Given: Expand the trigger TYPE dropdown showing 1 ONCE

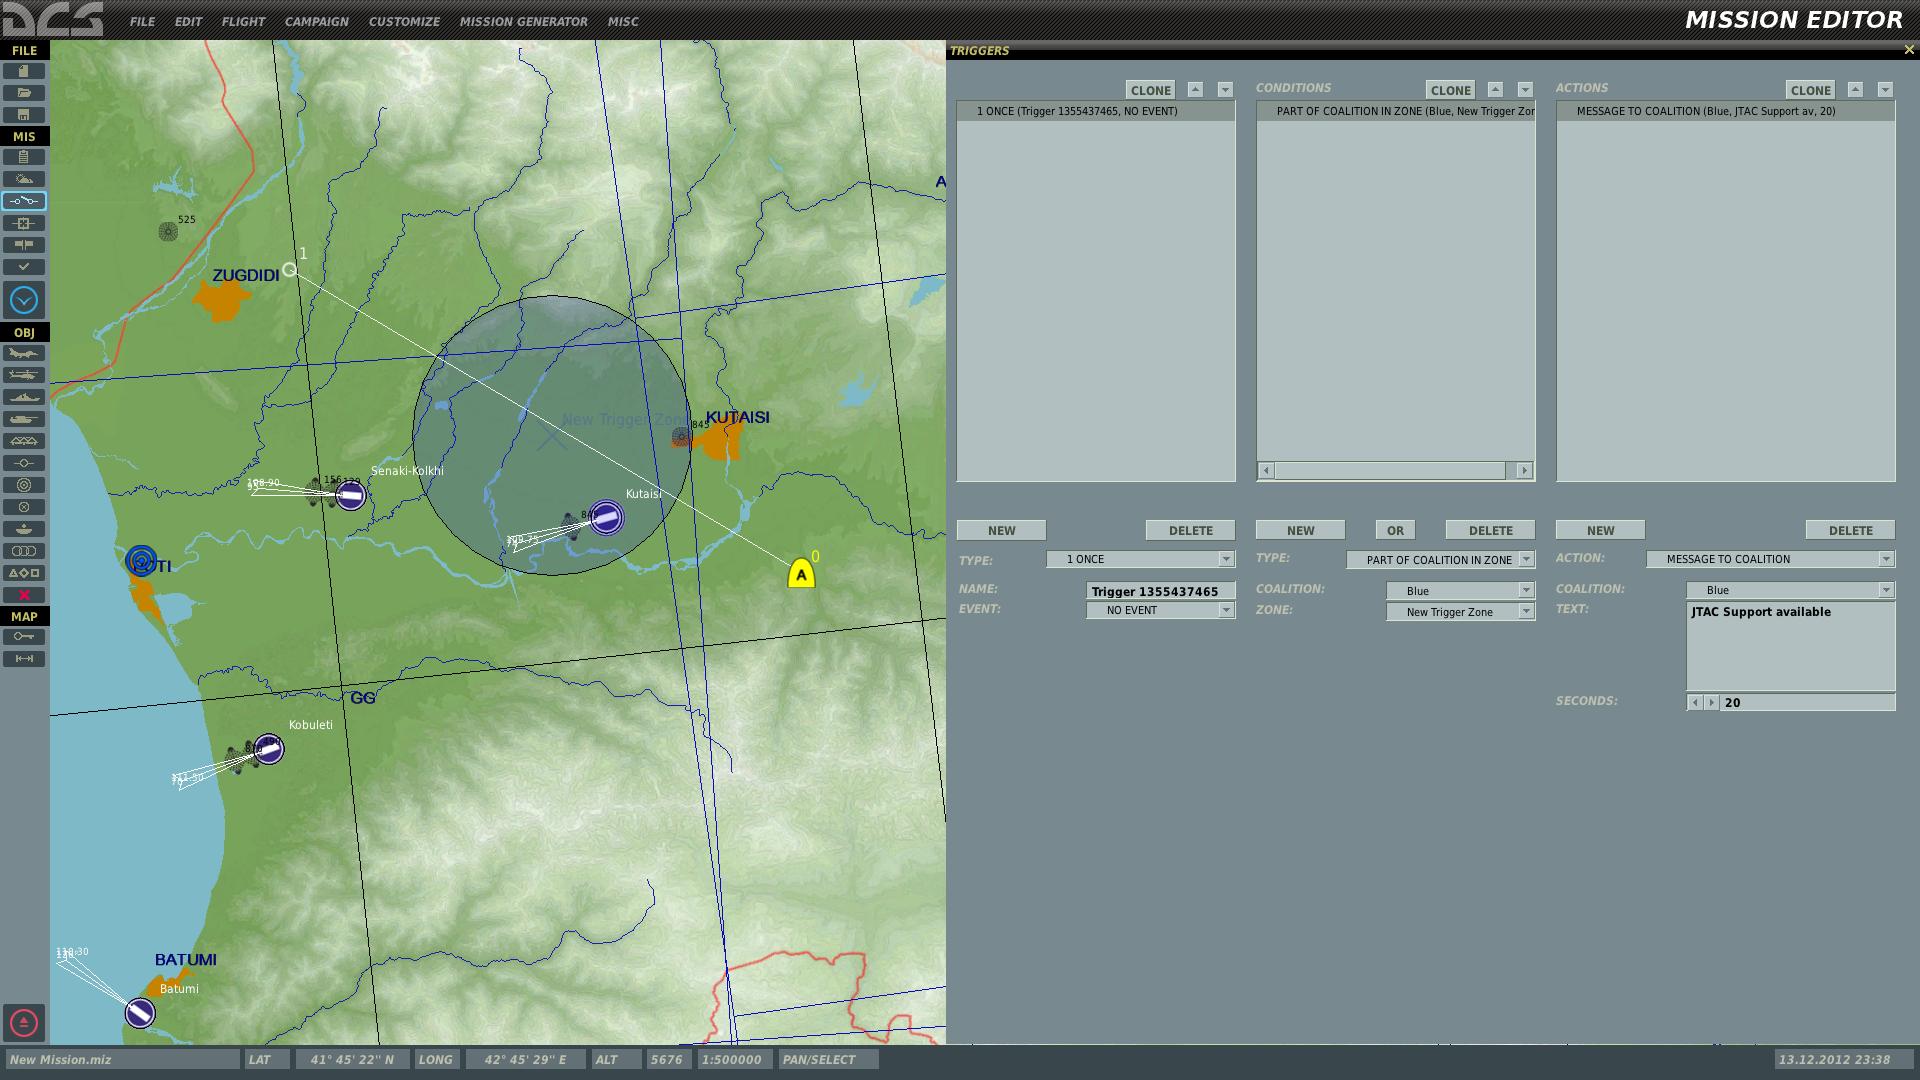Looking at the screenshot, I should pos(1140,559).
